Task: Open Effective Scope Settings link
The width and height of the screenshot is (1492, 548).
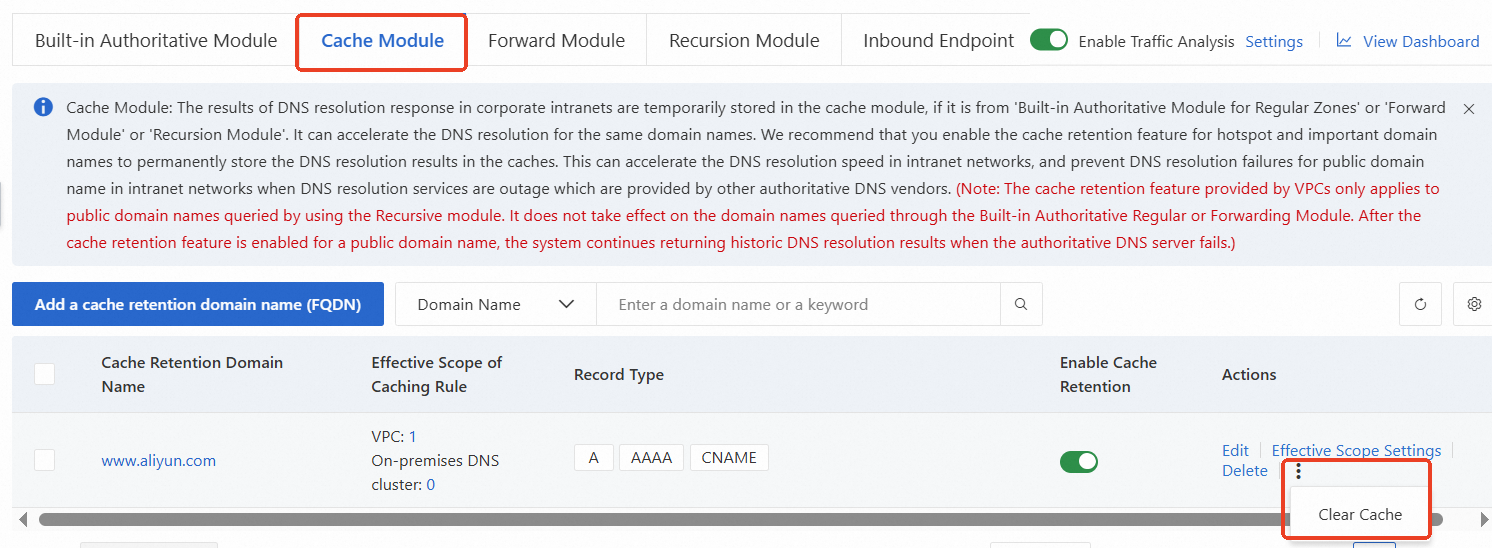Action: [x=1356, y=450]
